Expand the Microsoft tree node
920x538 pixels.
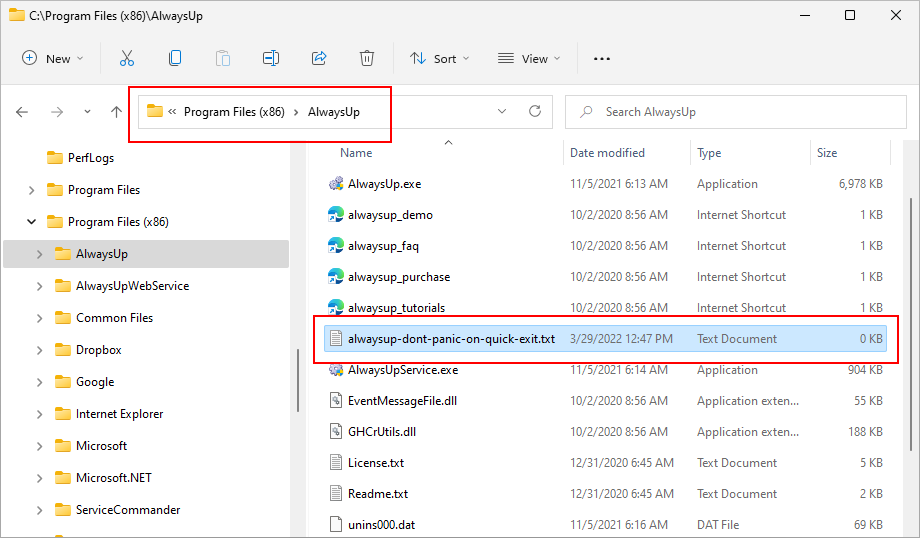pos(39,446)
